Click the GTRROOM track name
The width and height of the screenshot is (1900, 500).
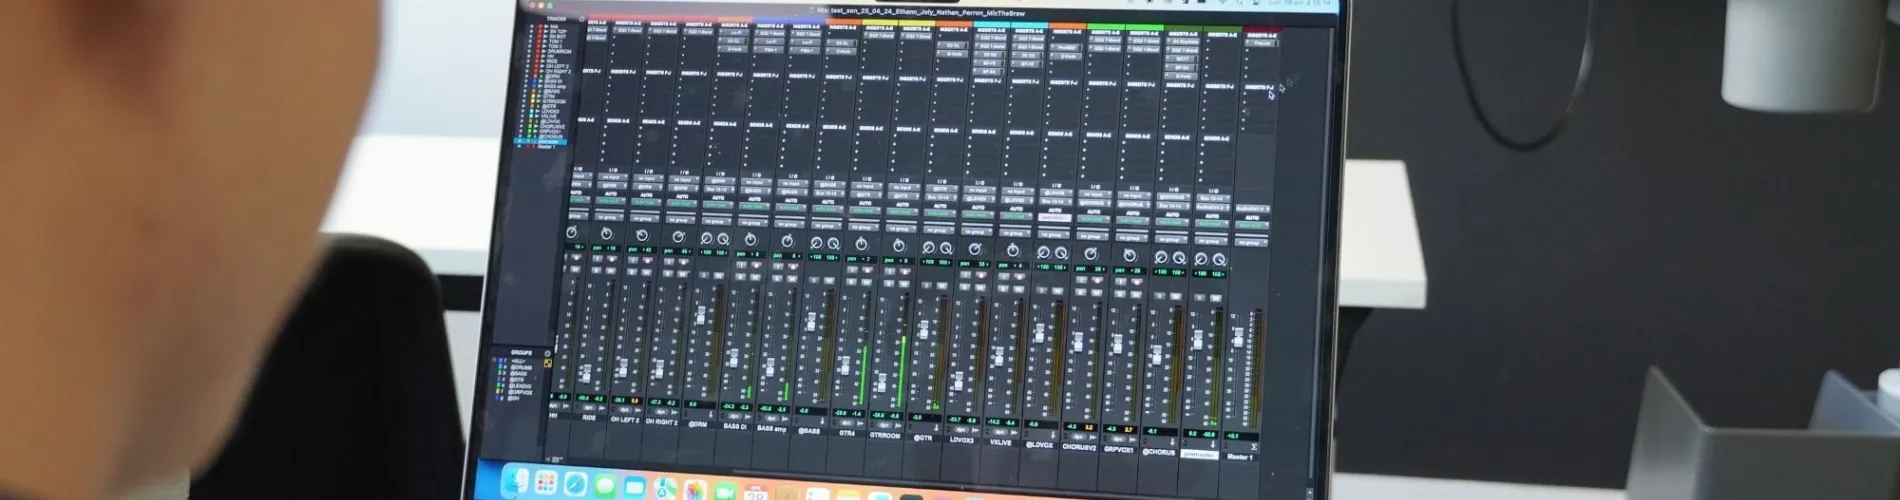(886, 436)
